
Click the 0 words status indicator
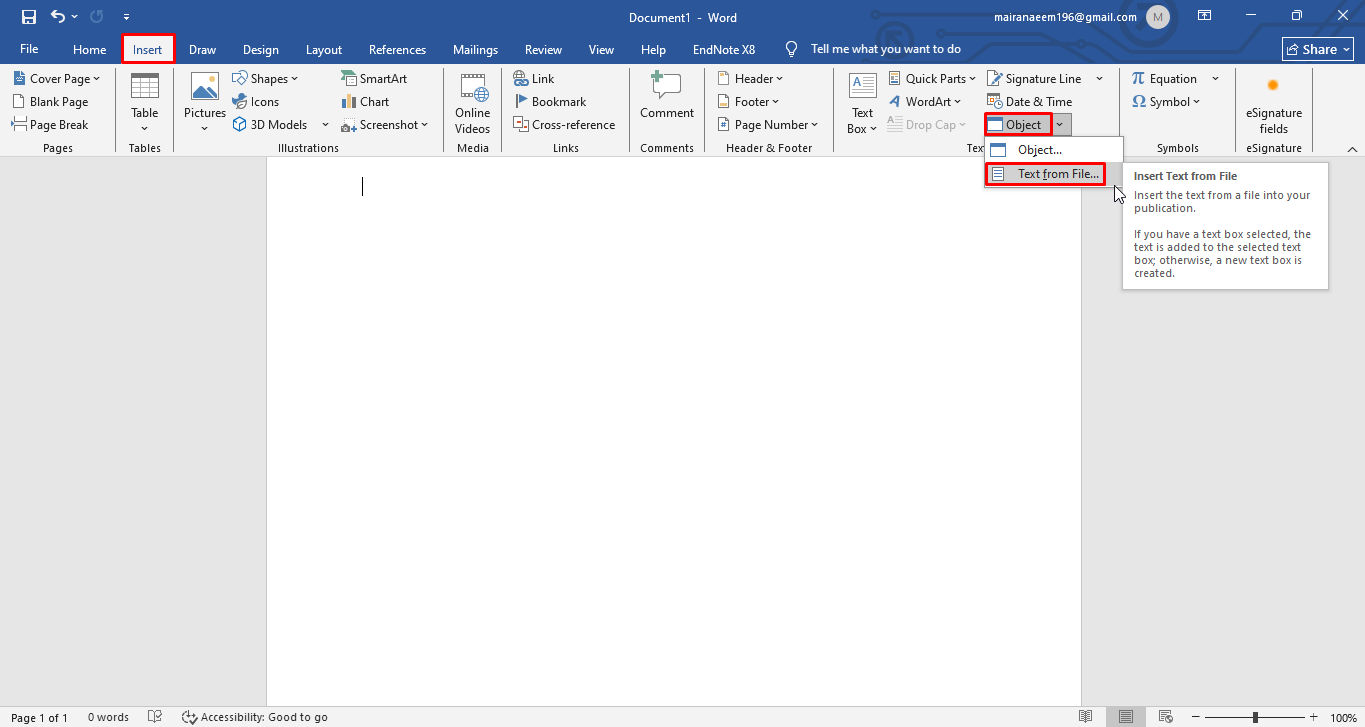(108, 717)
